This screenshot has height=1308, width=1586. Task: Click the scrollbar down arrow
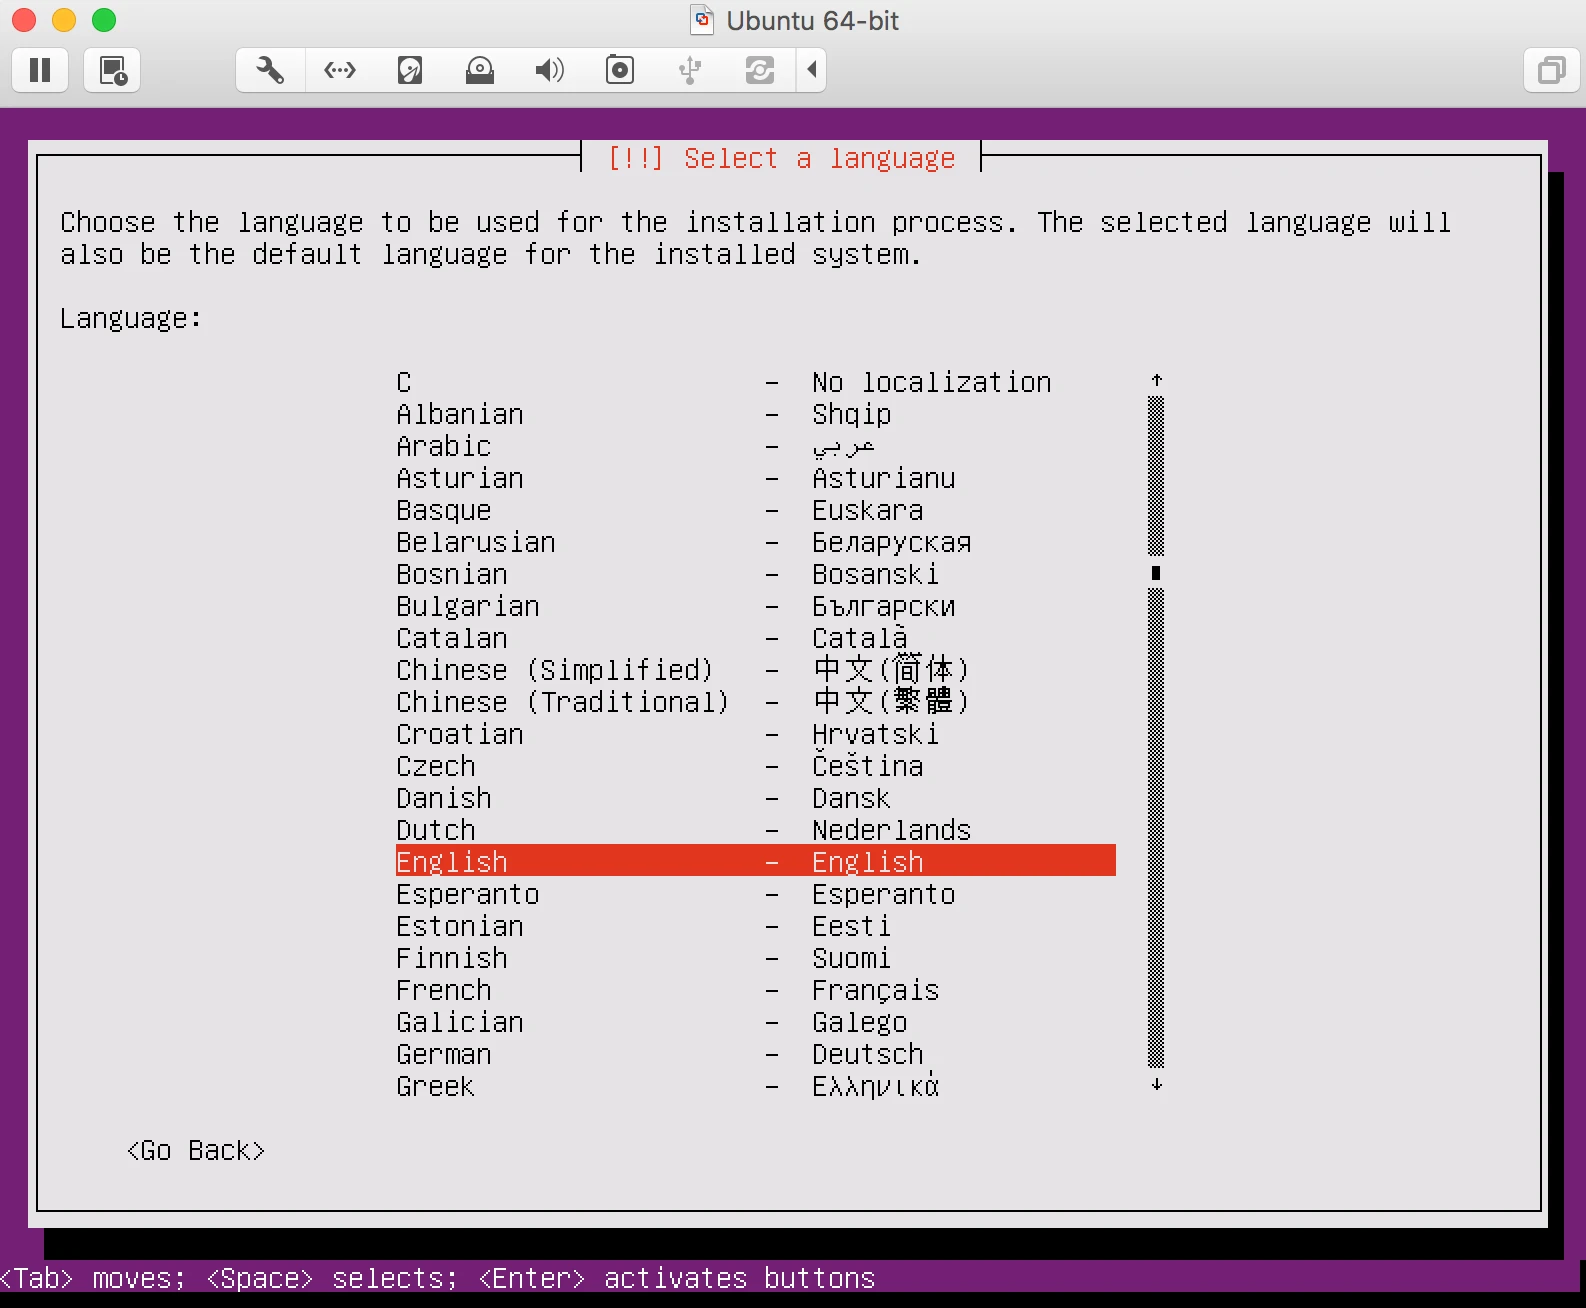click(1156, 1084)
